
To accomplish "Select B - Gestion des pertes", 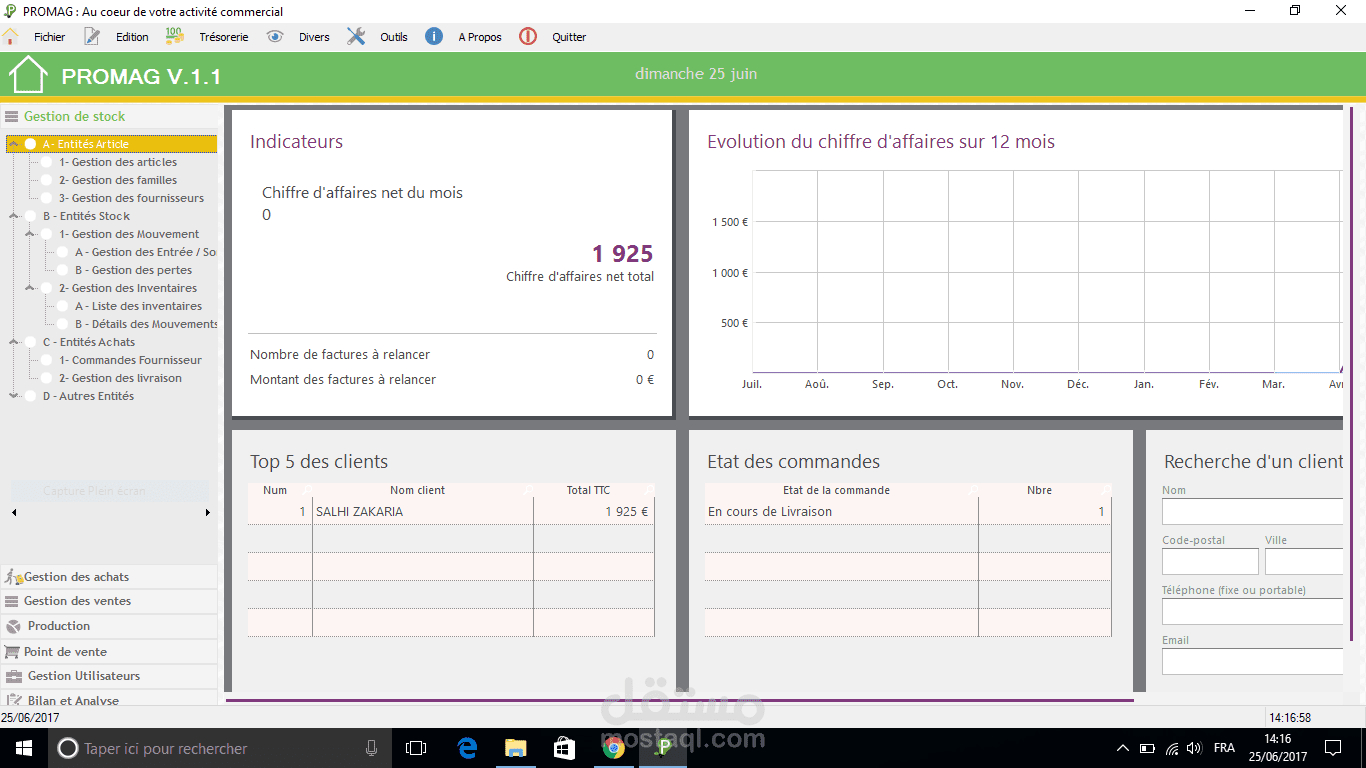I will (134, 270).
